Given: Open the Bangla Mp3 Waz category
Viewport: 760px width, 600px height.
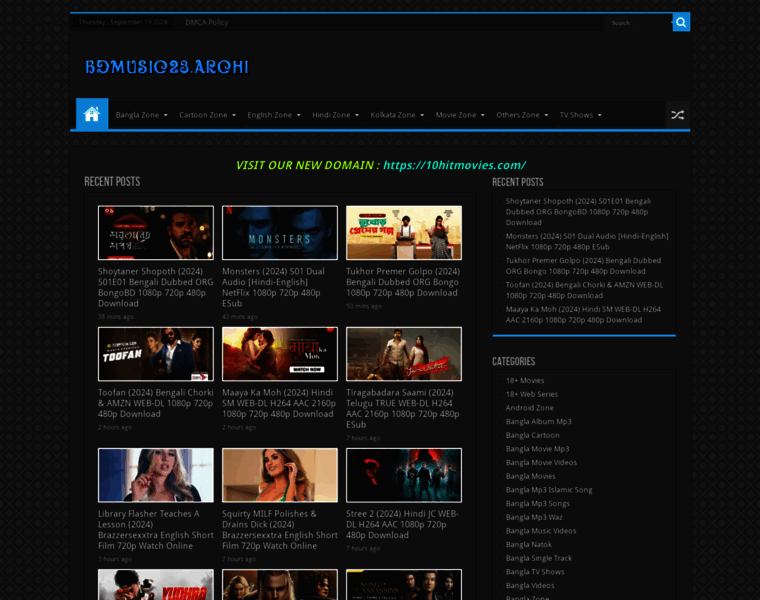Looking at the screenshot, I should (534, 517).
